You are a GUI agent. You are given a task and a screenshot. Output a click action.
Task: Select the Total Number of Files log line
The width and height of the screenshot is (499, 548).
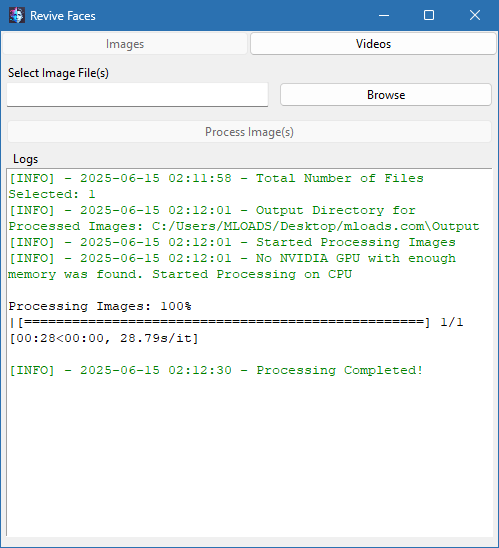pyautogui.click(x=216, y=186)
